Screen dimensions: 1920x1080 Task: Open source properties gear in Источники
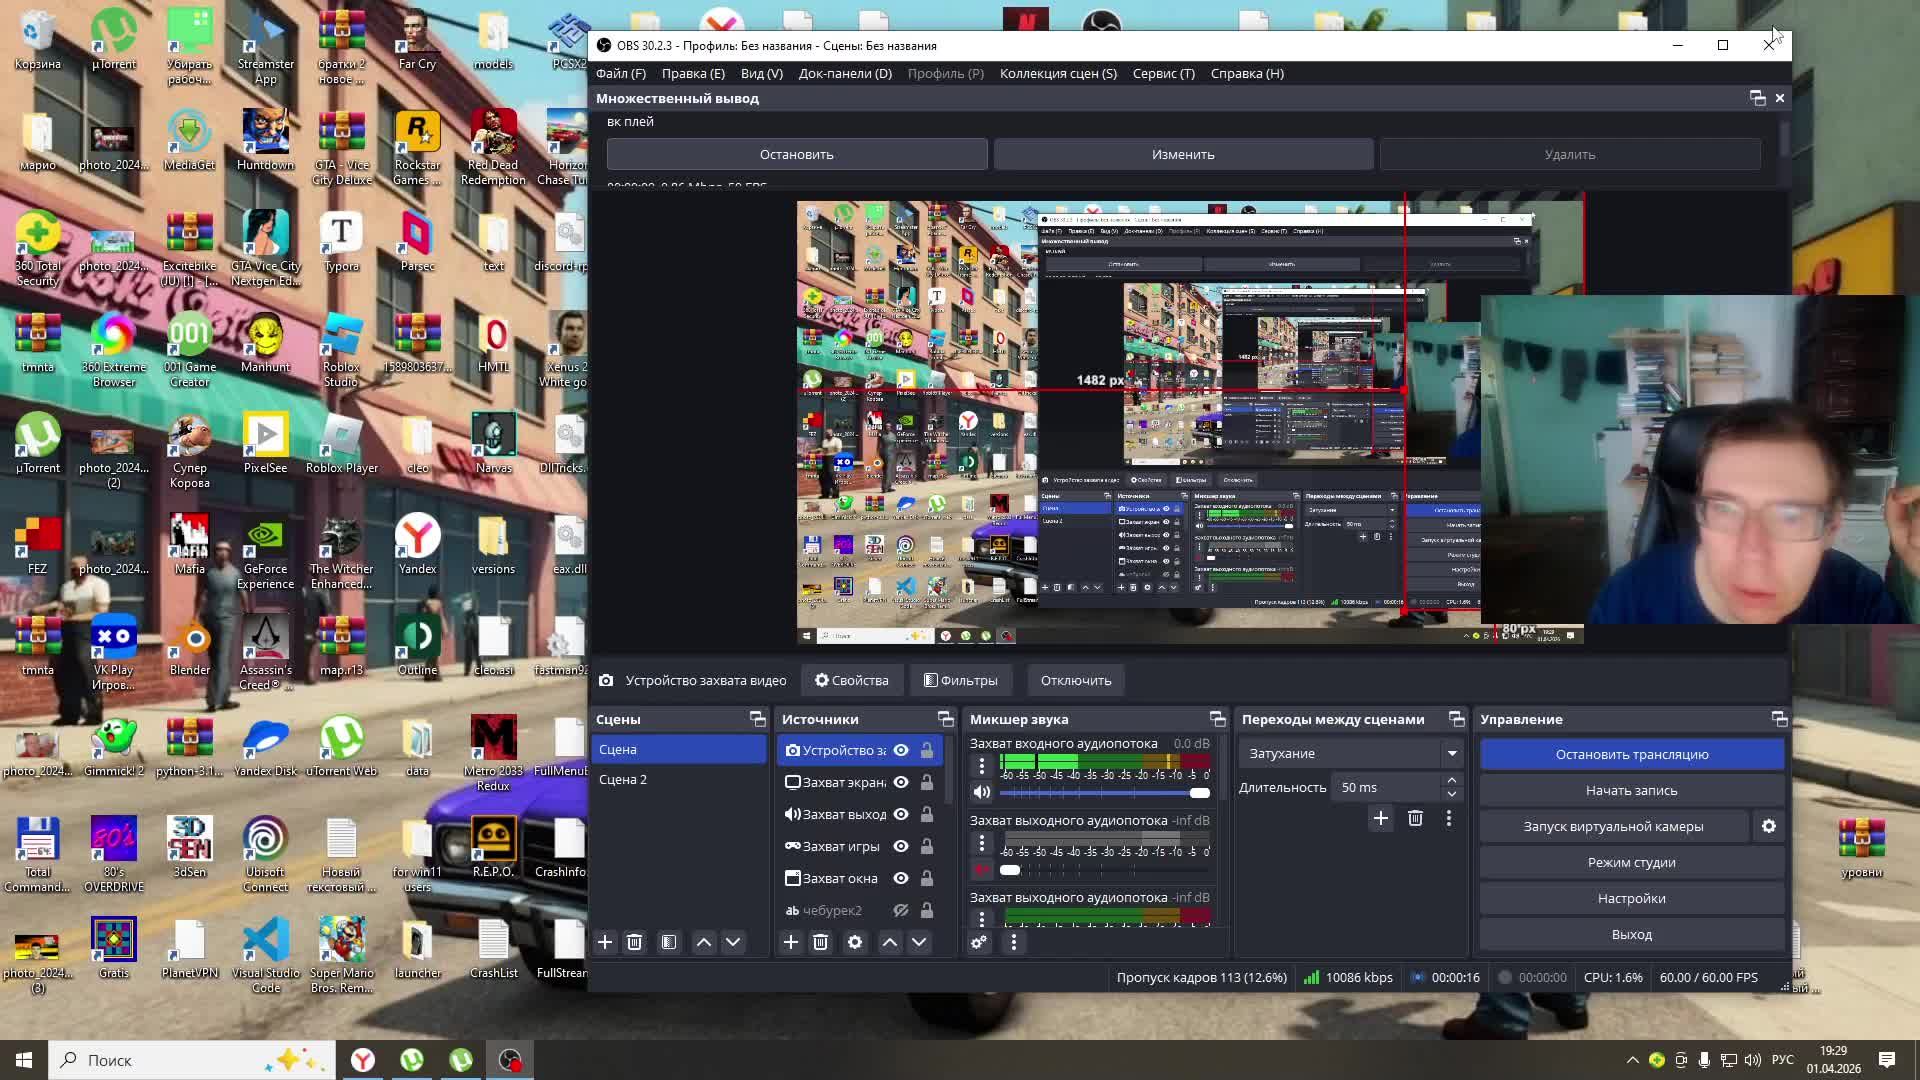(855, 942)
